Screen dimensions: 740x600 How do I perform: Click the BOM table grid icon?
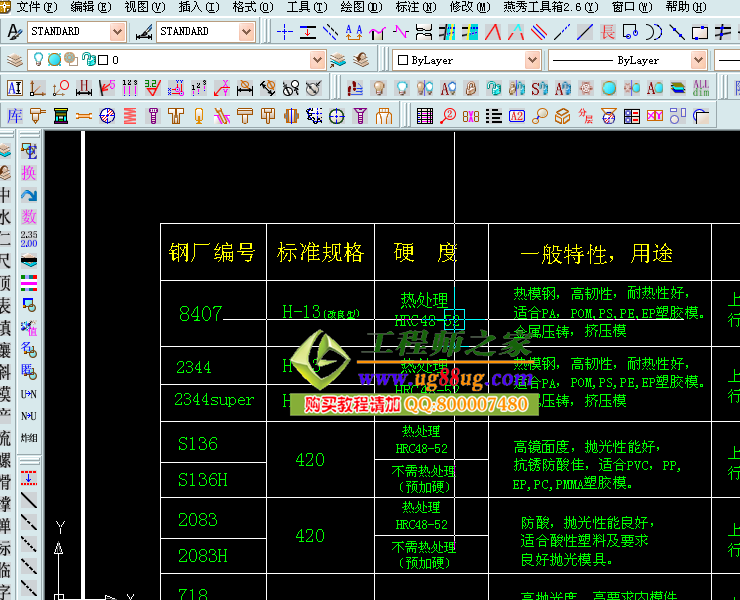(x=425, y=116)
